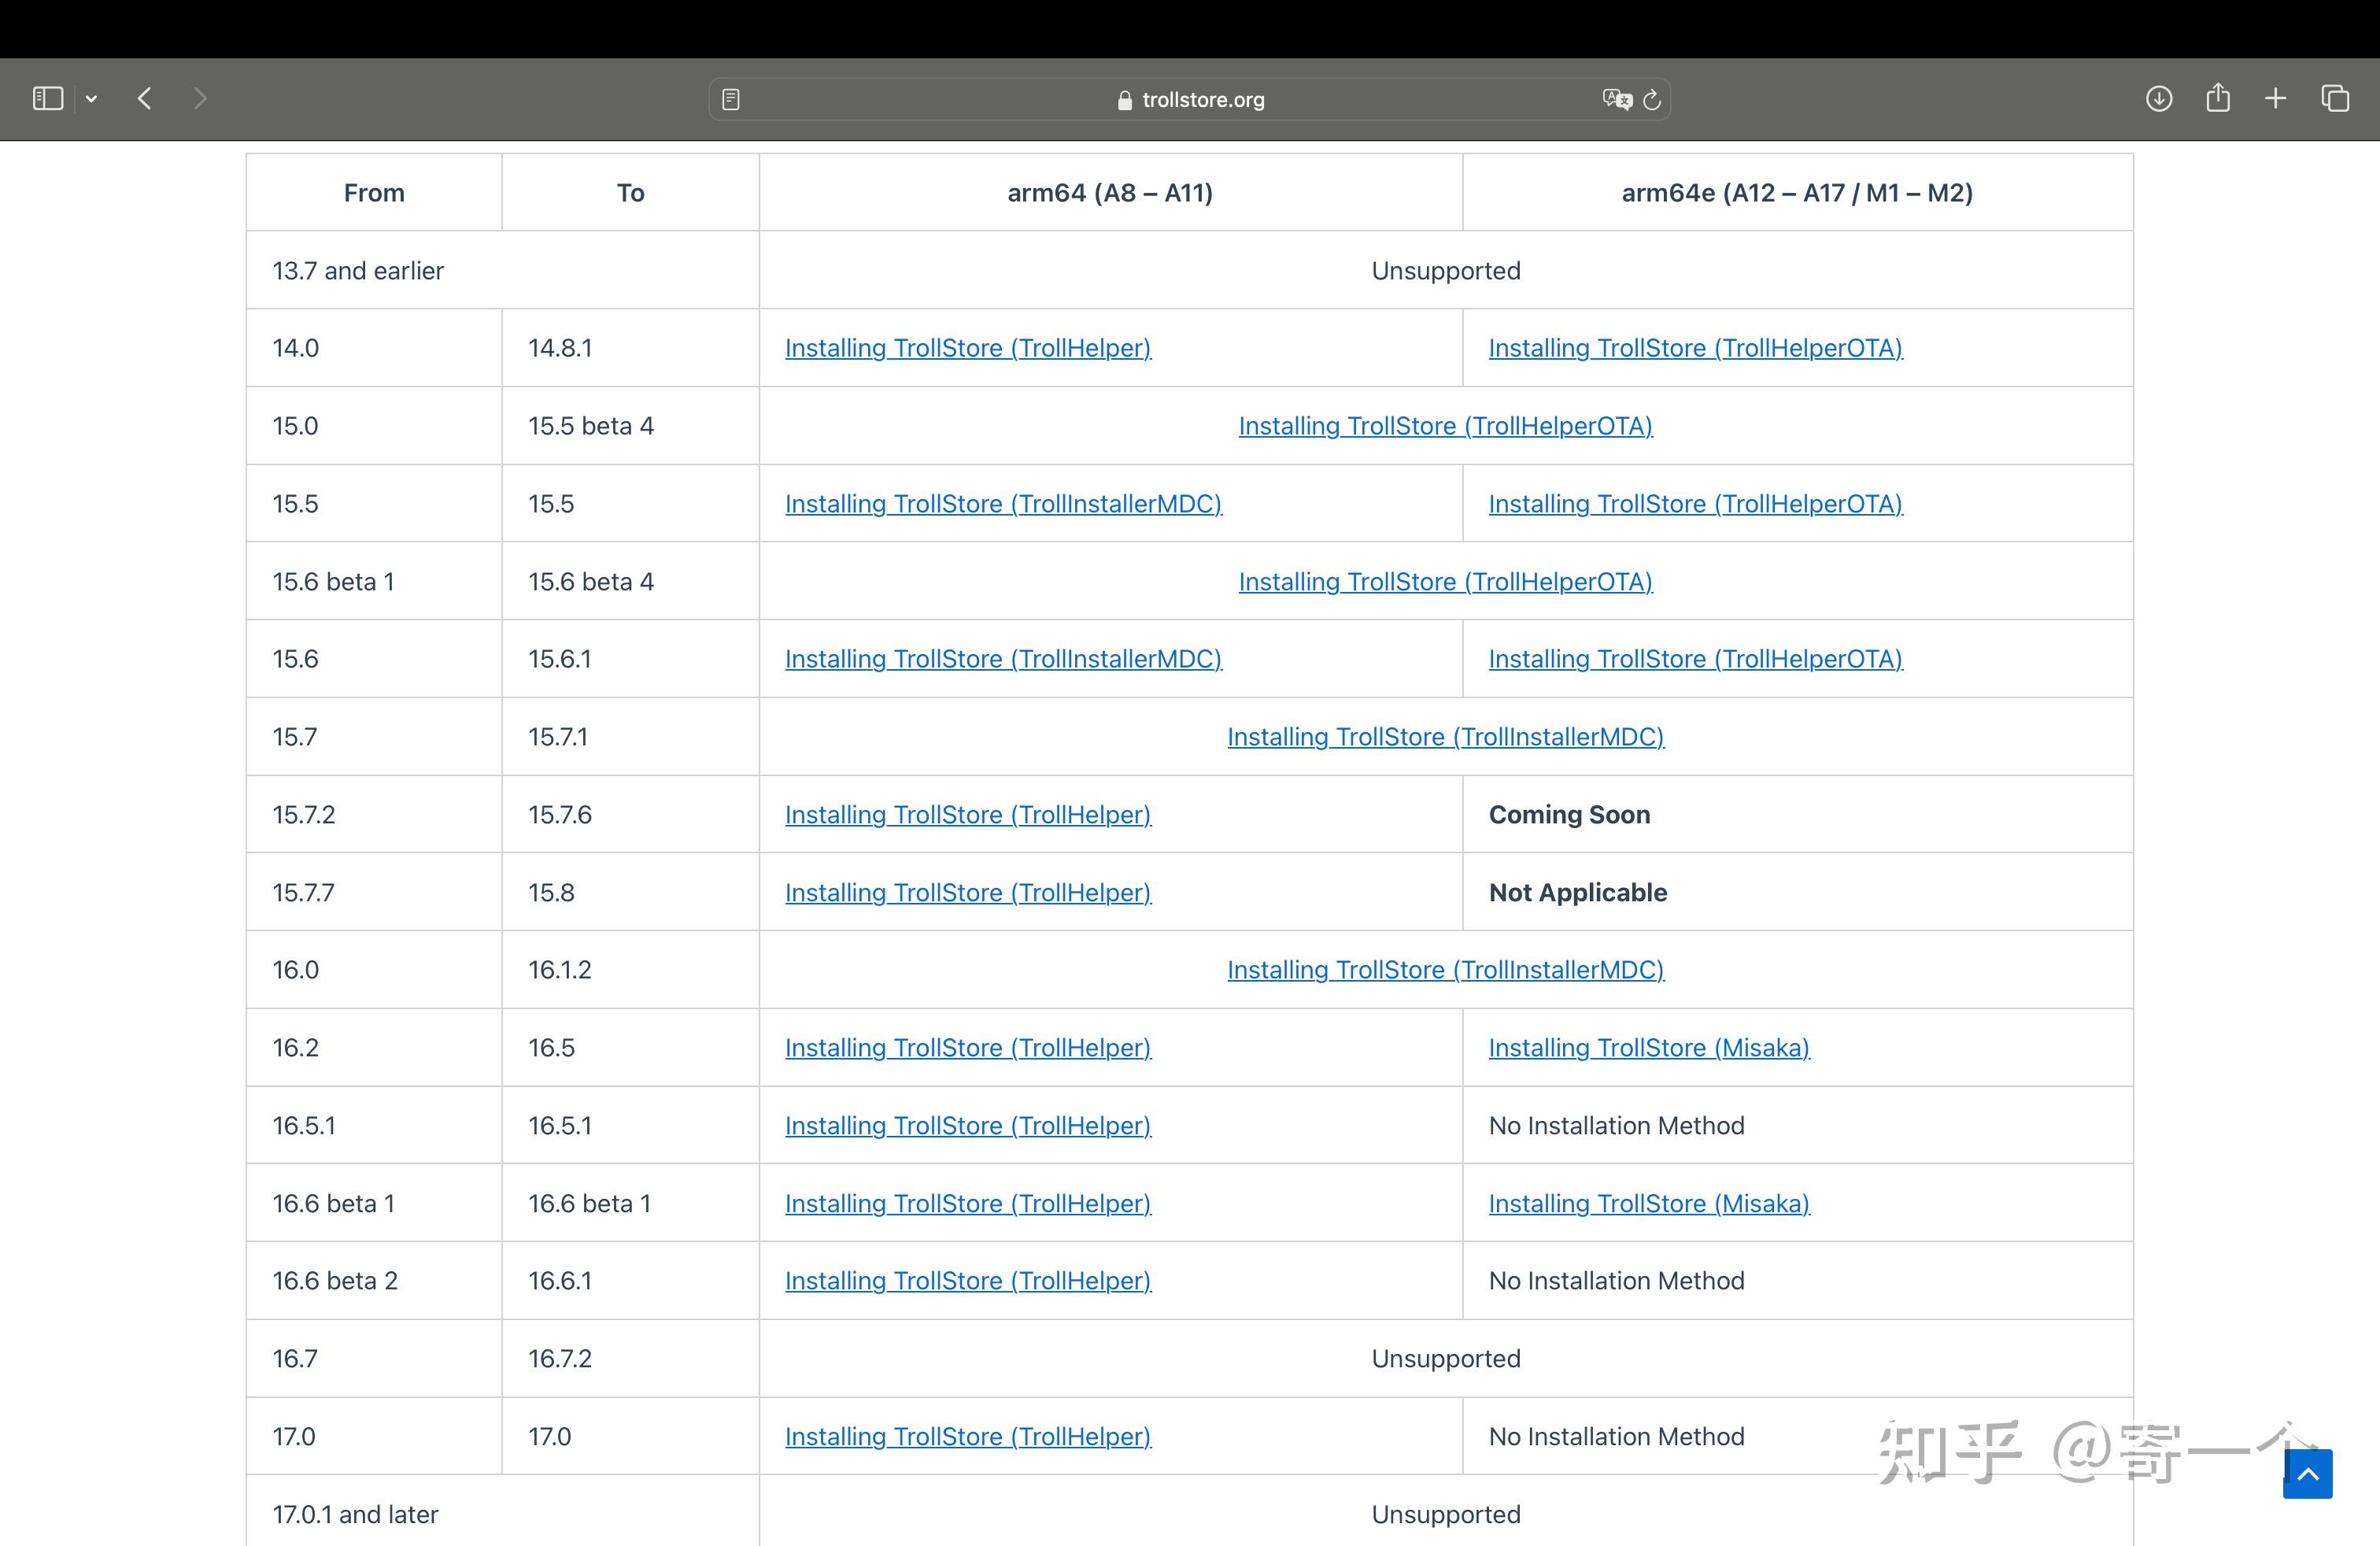Select 'No Installation Method' in 16.5.1 row
The width and height of the screenshot is (2380, 1546).
click(x=1616, y=1126)
